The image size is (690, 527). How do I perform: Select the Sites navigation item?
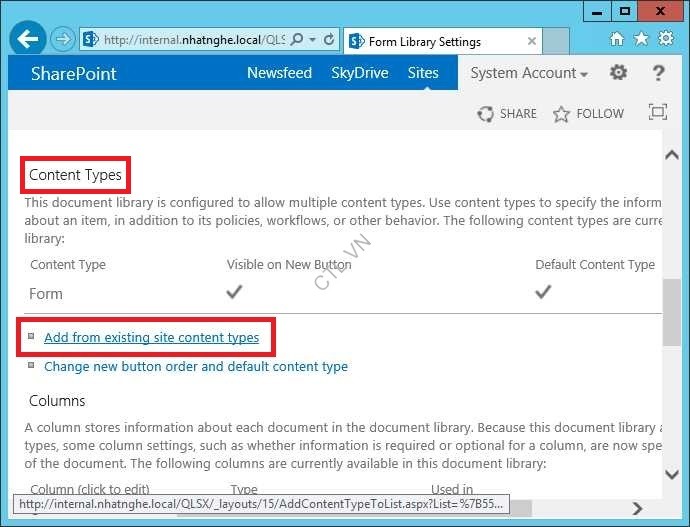(x=423, y=73)
